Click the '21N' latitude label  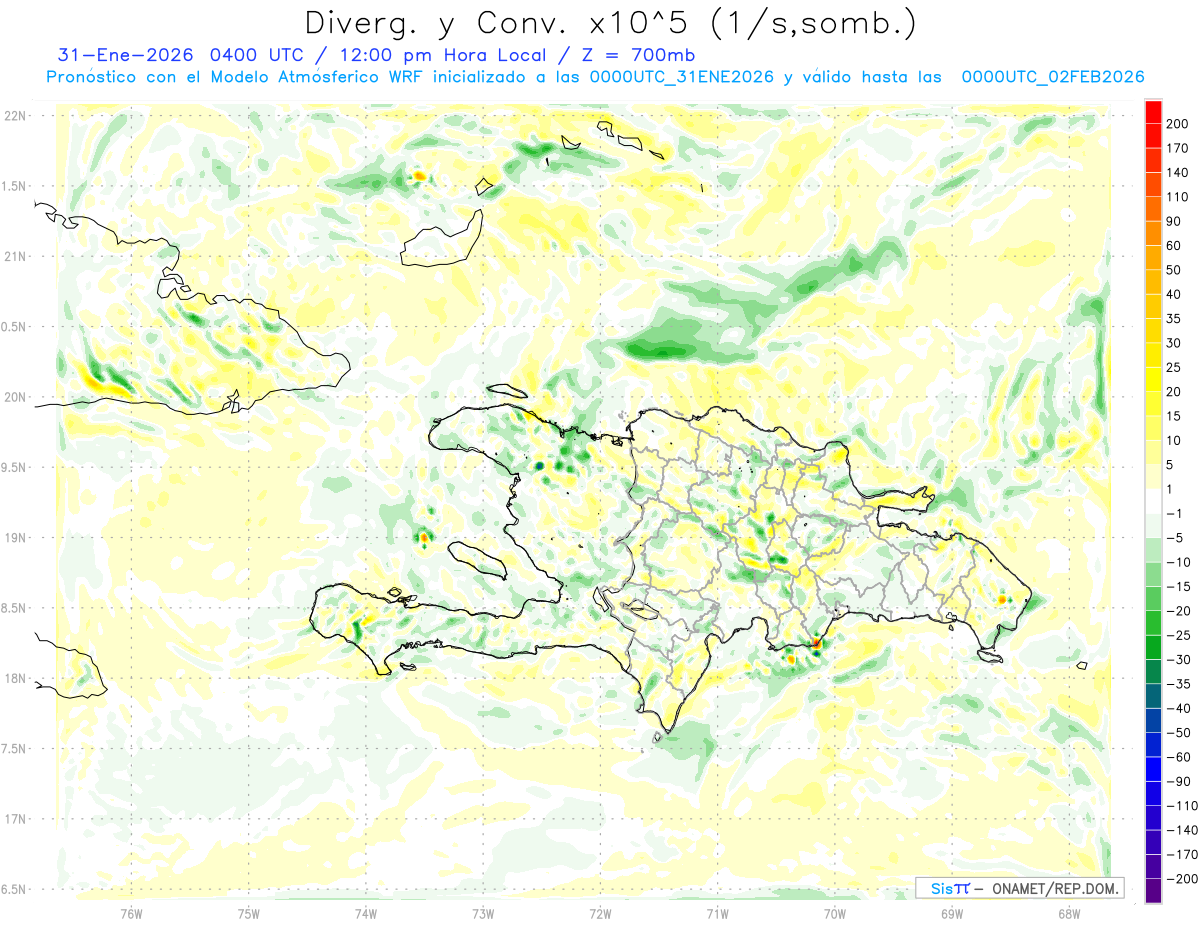pos(14,256)
